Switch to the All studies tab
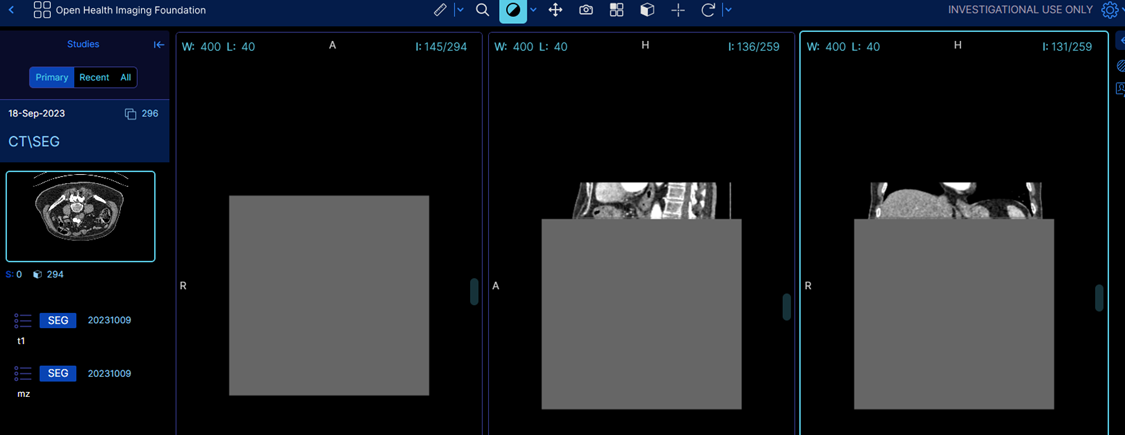Image resolution: width=1125 pixels, height=435 pixels. [x=126, y=78]
